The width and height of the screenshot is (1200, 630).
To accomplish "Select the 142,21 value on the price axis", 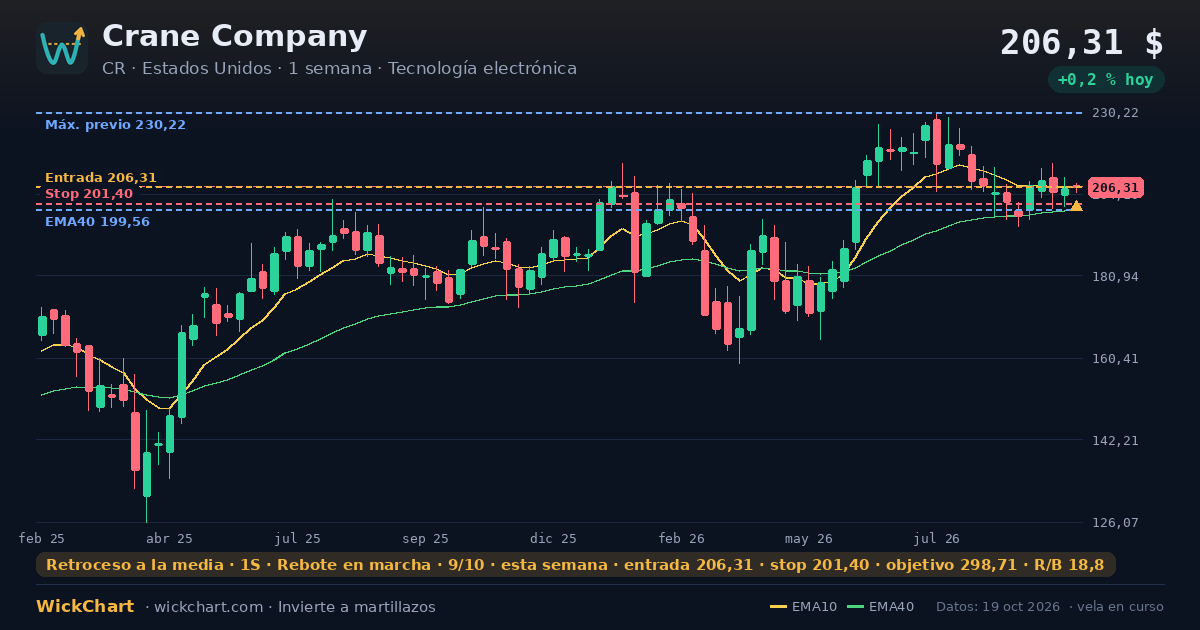I will (1114, 440).
